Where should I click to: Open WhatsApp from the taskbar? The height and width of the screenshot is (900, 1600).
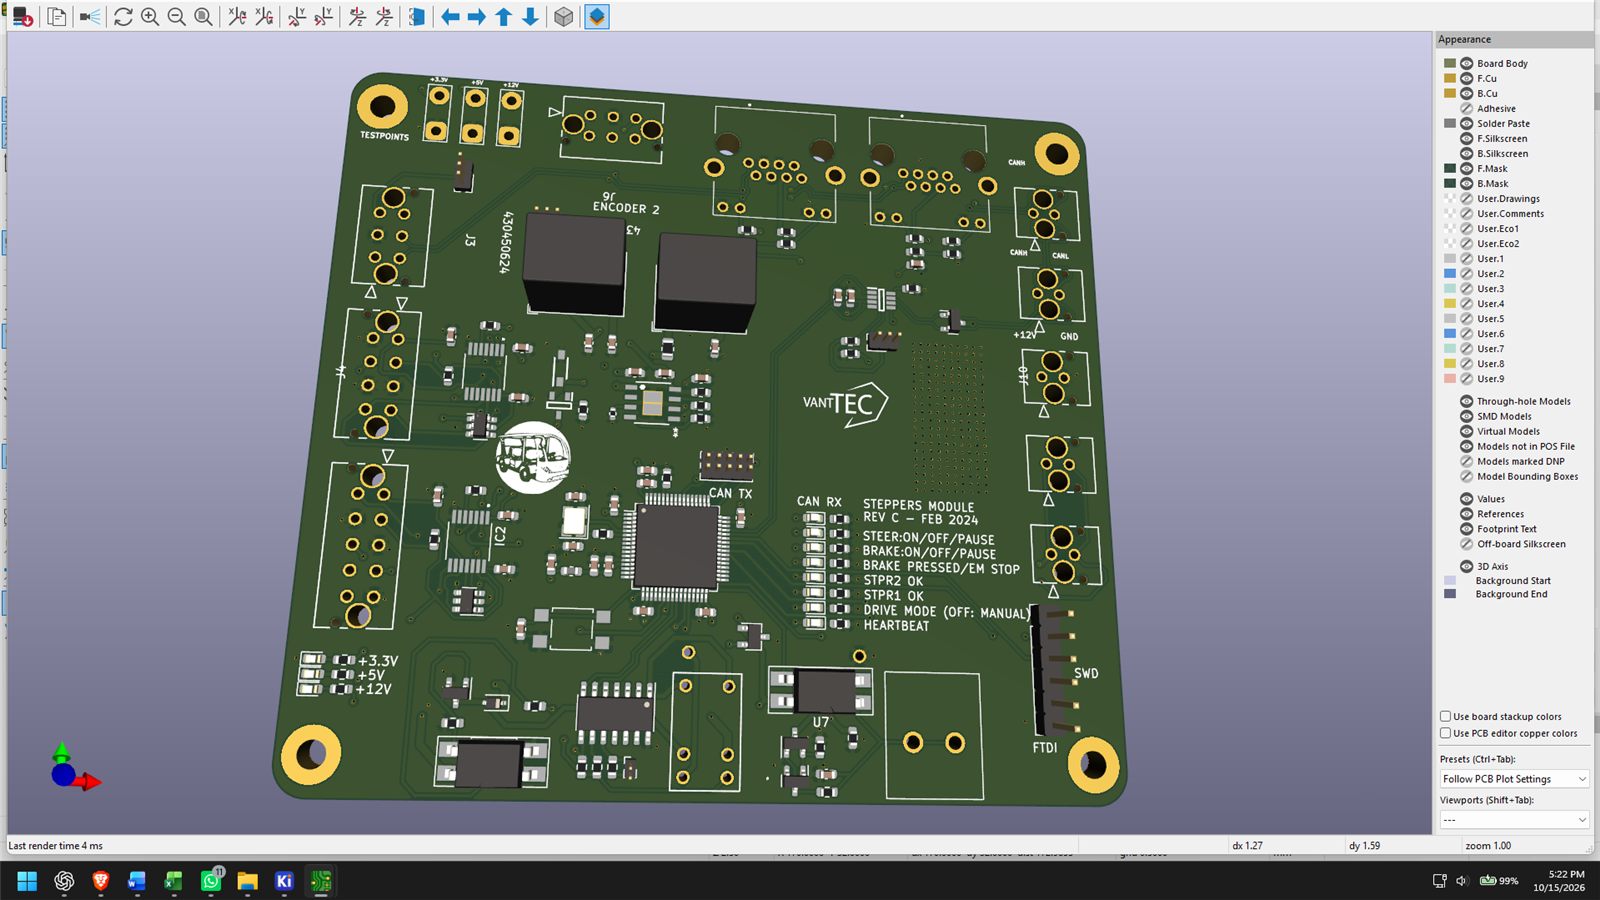click(x=211, y=881)
